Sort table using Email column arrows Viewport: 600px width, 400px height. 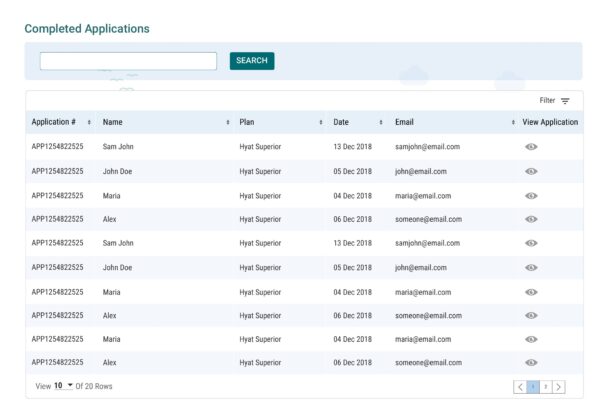[513, 122]
